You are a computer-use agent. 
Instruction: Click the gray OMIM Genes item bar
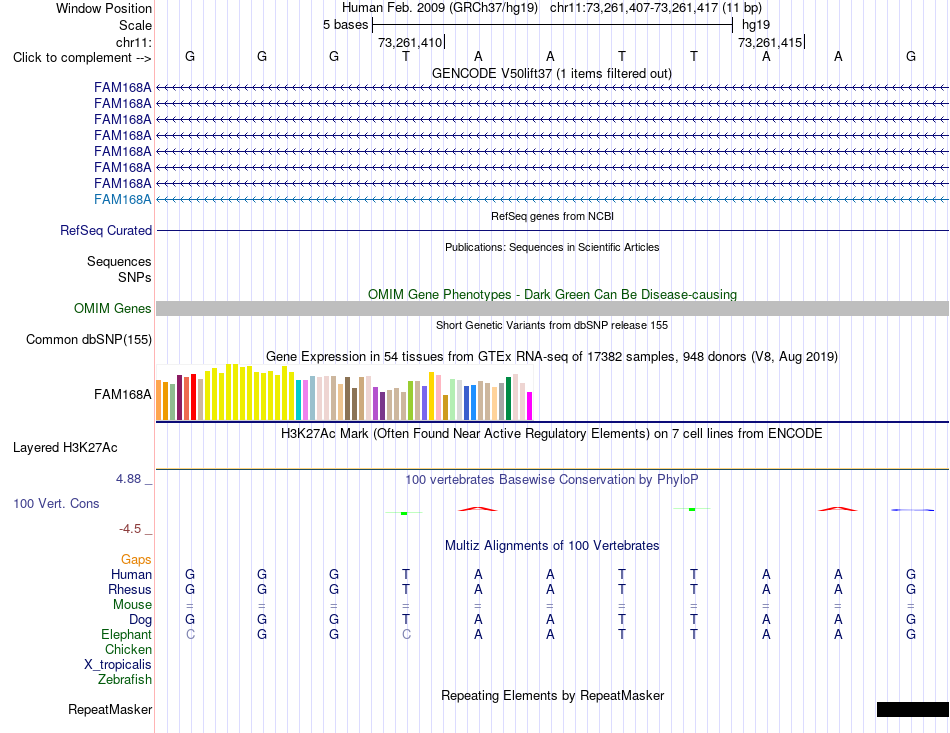pyautogui.click(x=553, y=308)
